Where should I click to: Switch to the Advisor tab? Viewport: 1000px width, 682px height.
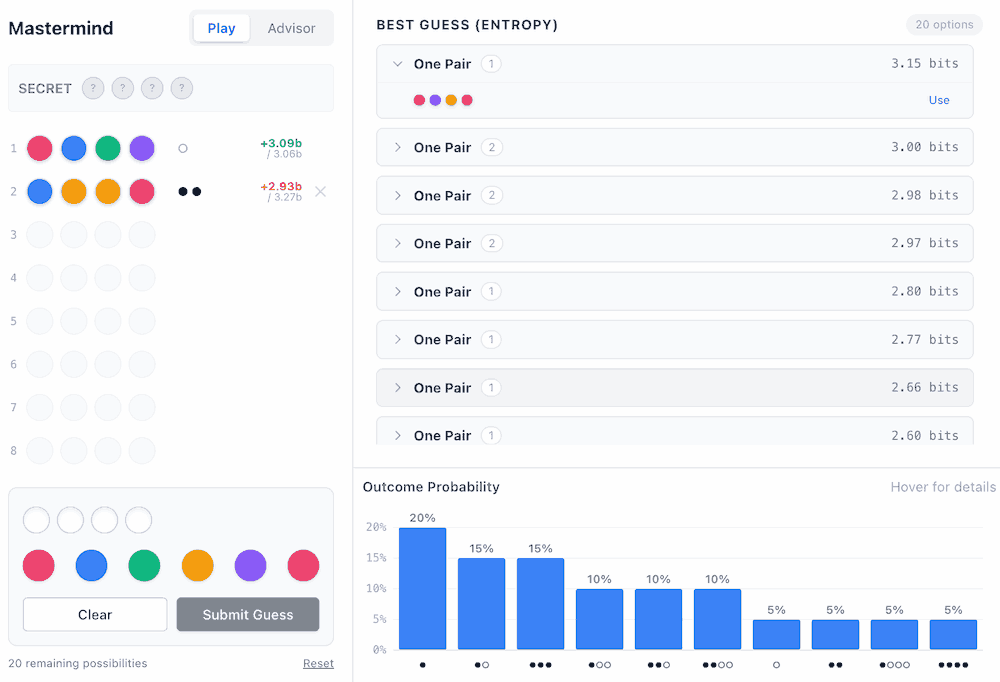[x=292, y=28]
